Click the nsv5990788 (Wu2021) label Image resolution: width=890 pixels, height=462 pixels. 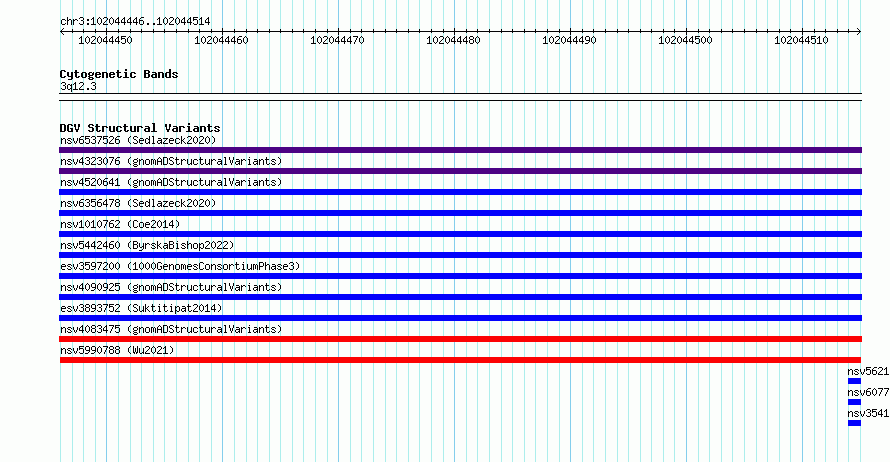click(117, 350)
